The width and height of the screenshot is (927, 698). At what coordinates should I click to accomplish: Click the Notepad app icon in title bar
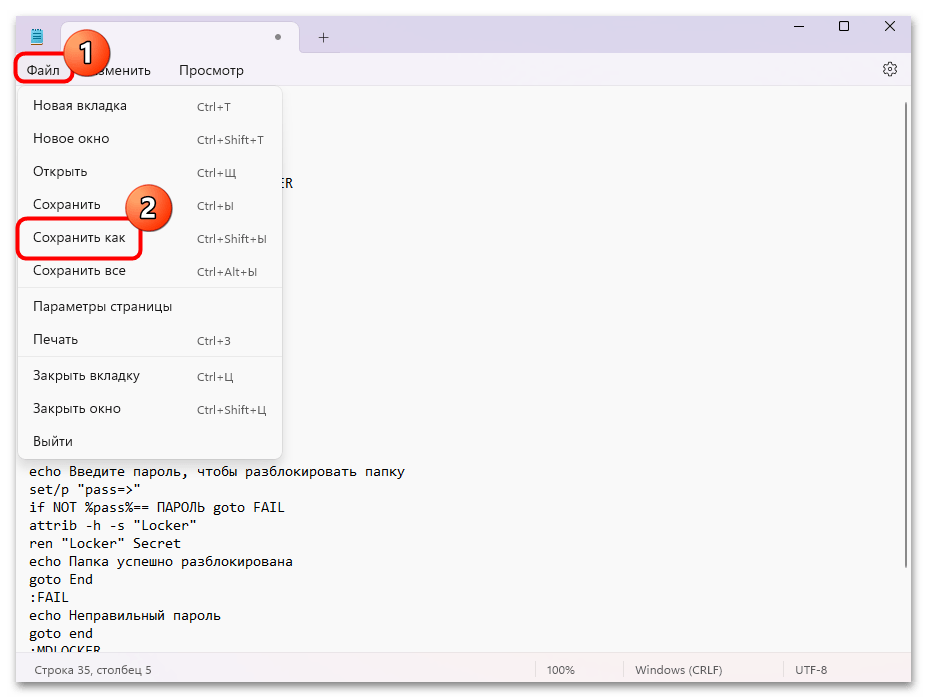[x=37, y=37]
